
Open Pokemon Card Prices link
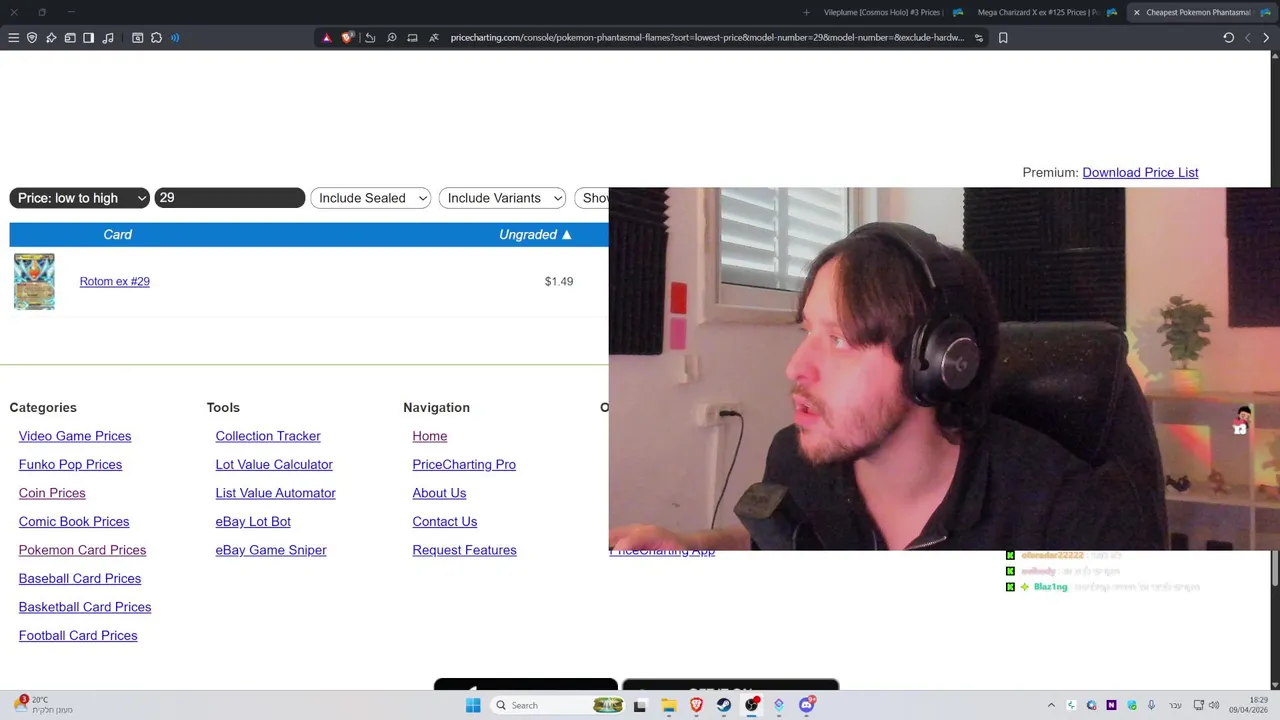pyautogui.click(x=82, y=550)
